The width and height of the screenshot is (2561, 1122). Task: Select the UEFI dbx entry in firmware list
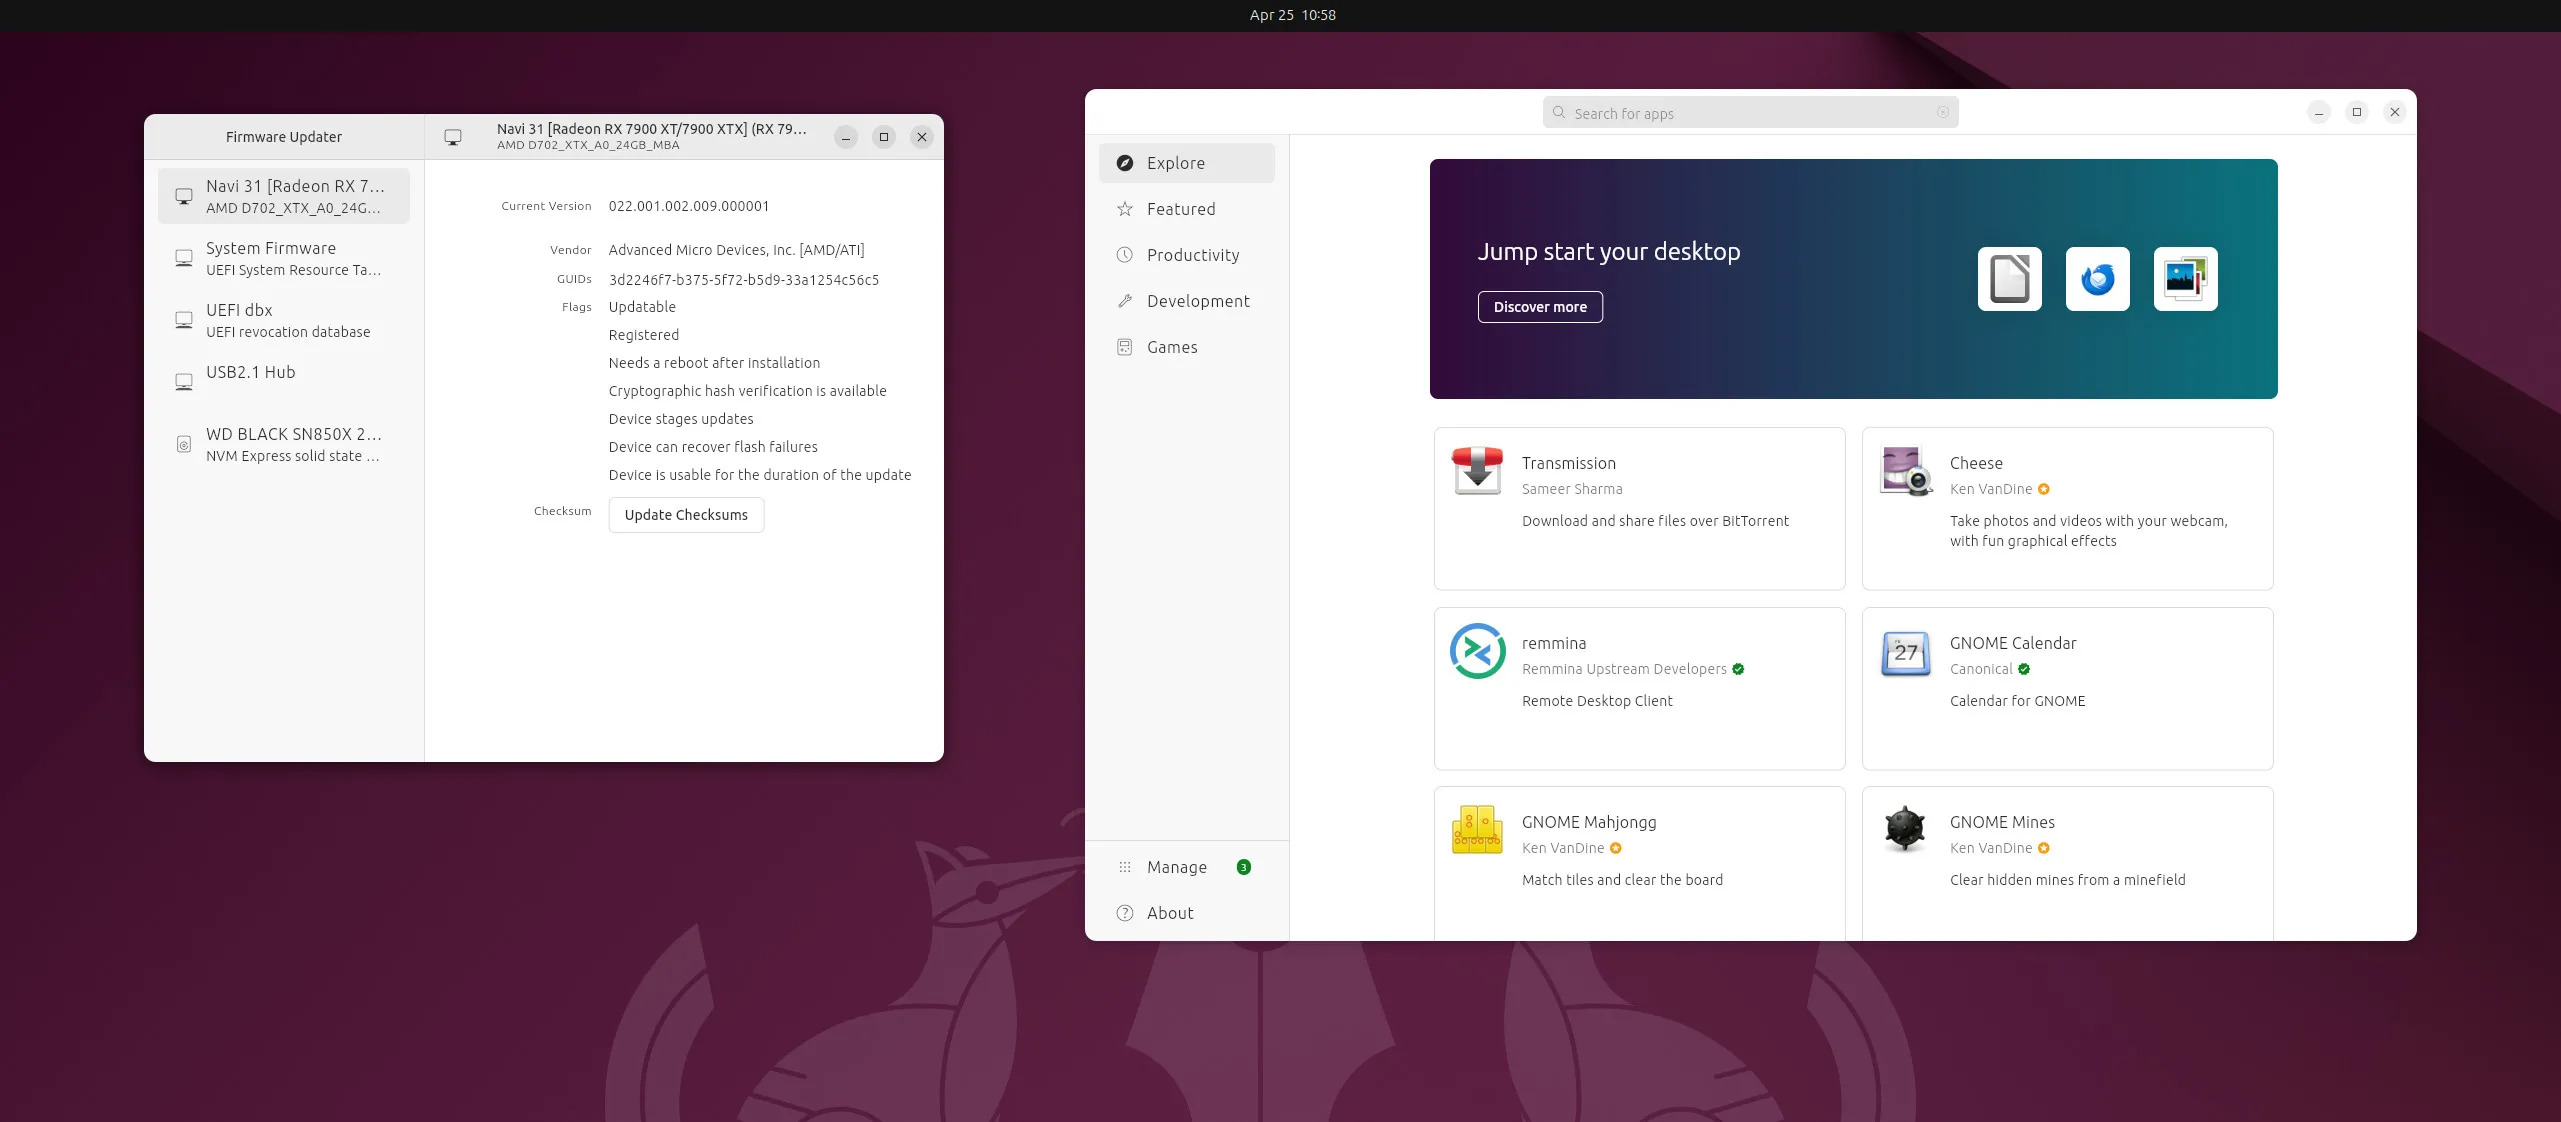click(287, 320)
